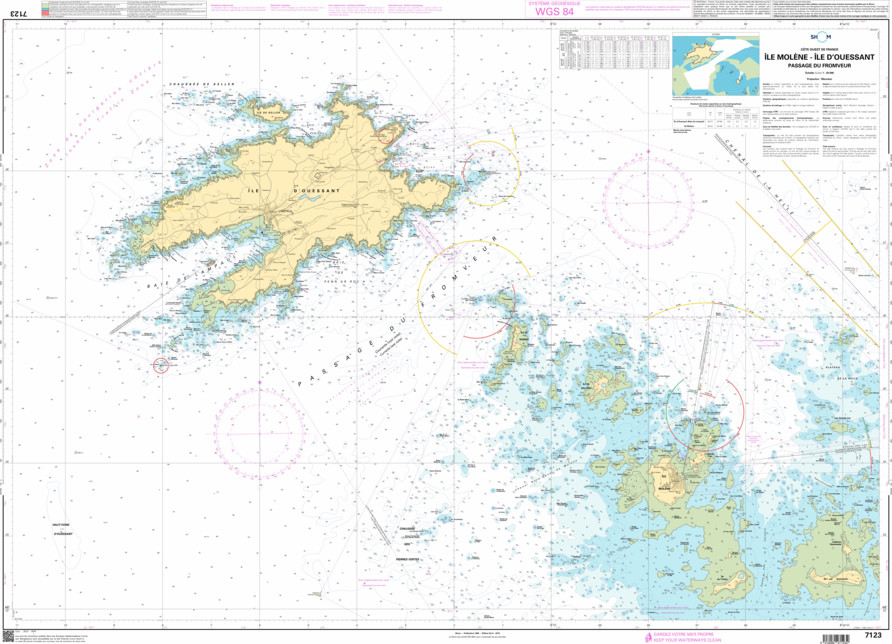Click the MOLÈNE label on the island
Viewport: 892px width, 644px height.
(663, 488)
